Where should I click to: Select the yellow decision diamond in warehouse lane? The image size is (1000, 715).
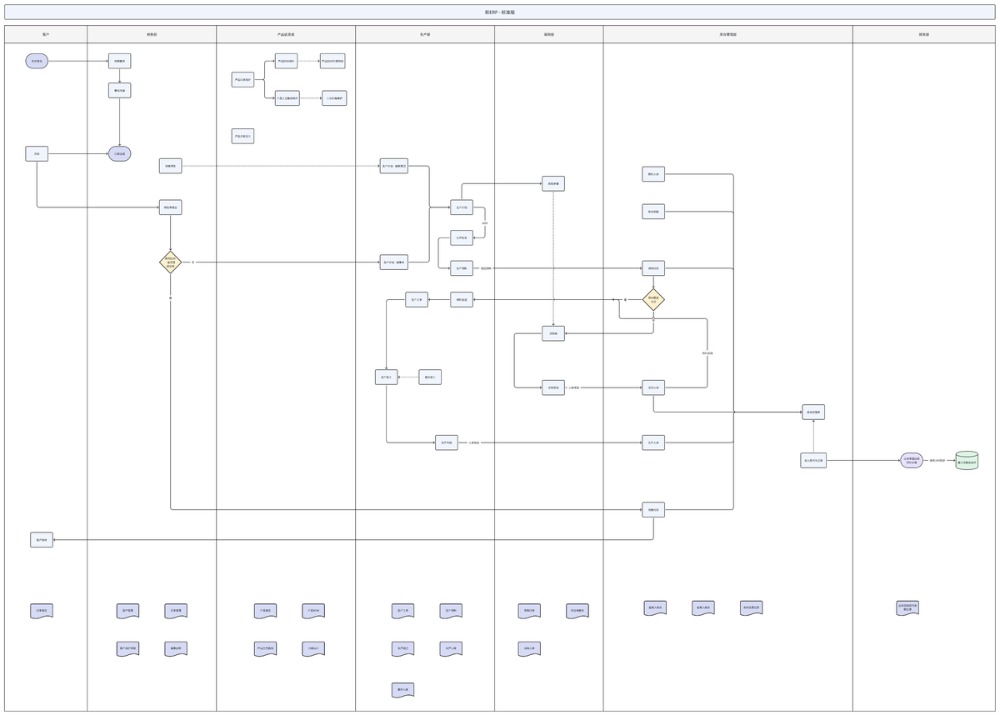pyautogui.click(x=653, y=299)
